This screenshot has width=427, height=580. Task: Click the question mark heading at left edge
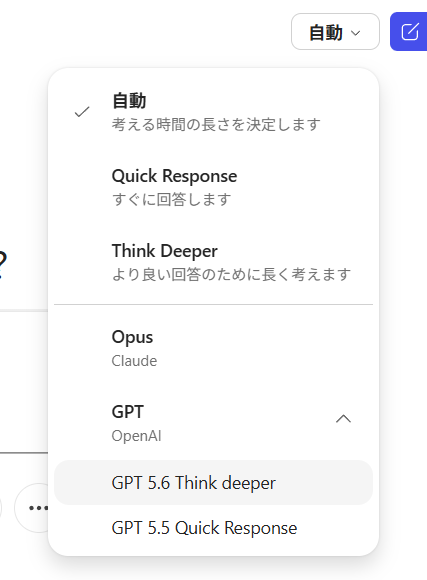(3, 265)
